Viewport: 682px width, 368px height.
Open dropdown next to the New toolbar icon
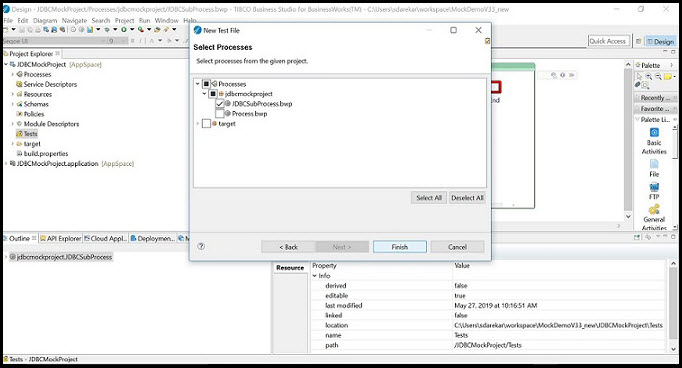pos(13,30)
